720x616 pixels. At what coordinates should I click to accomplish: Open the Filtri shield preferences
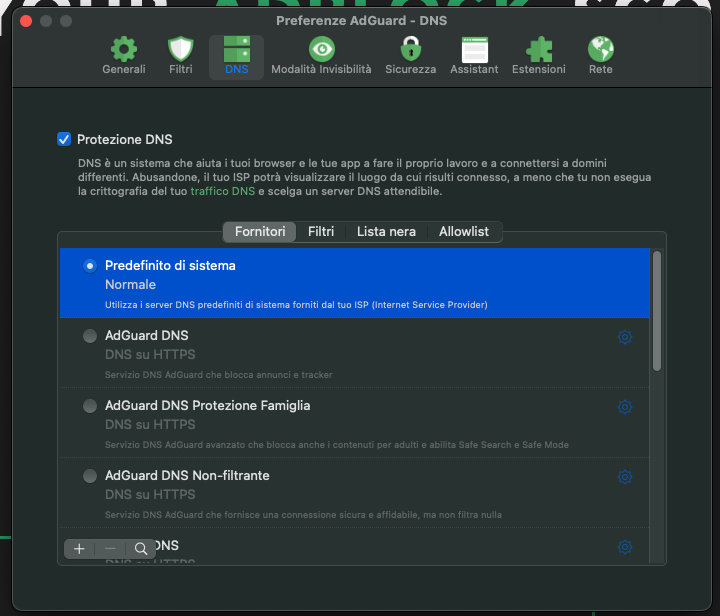coord(180,56)
